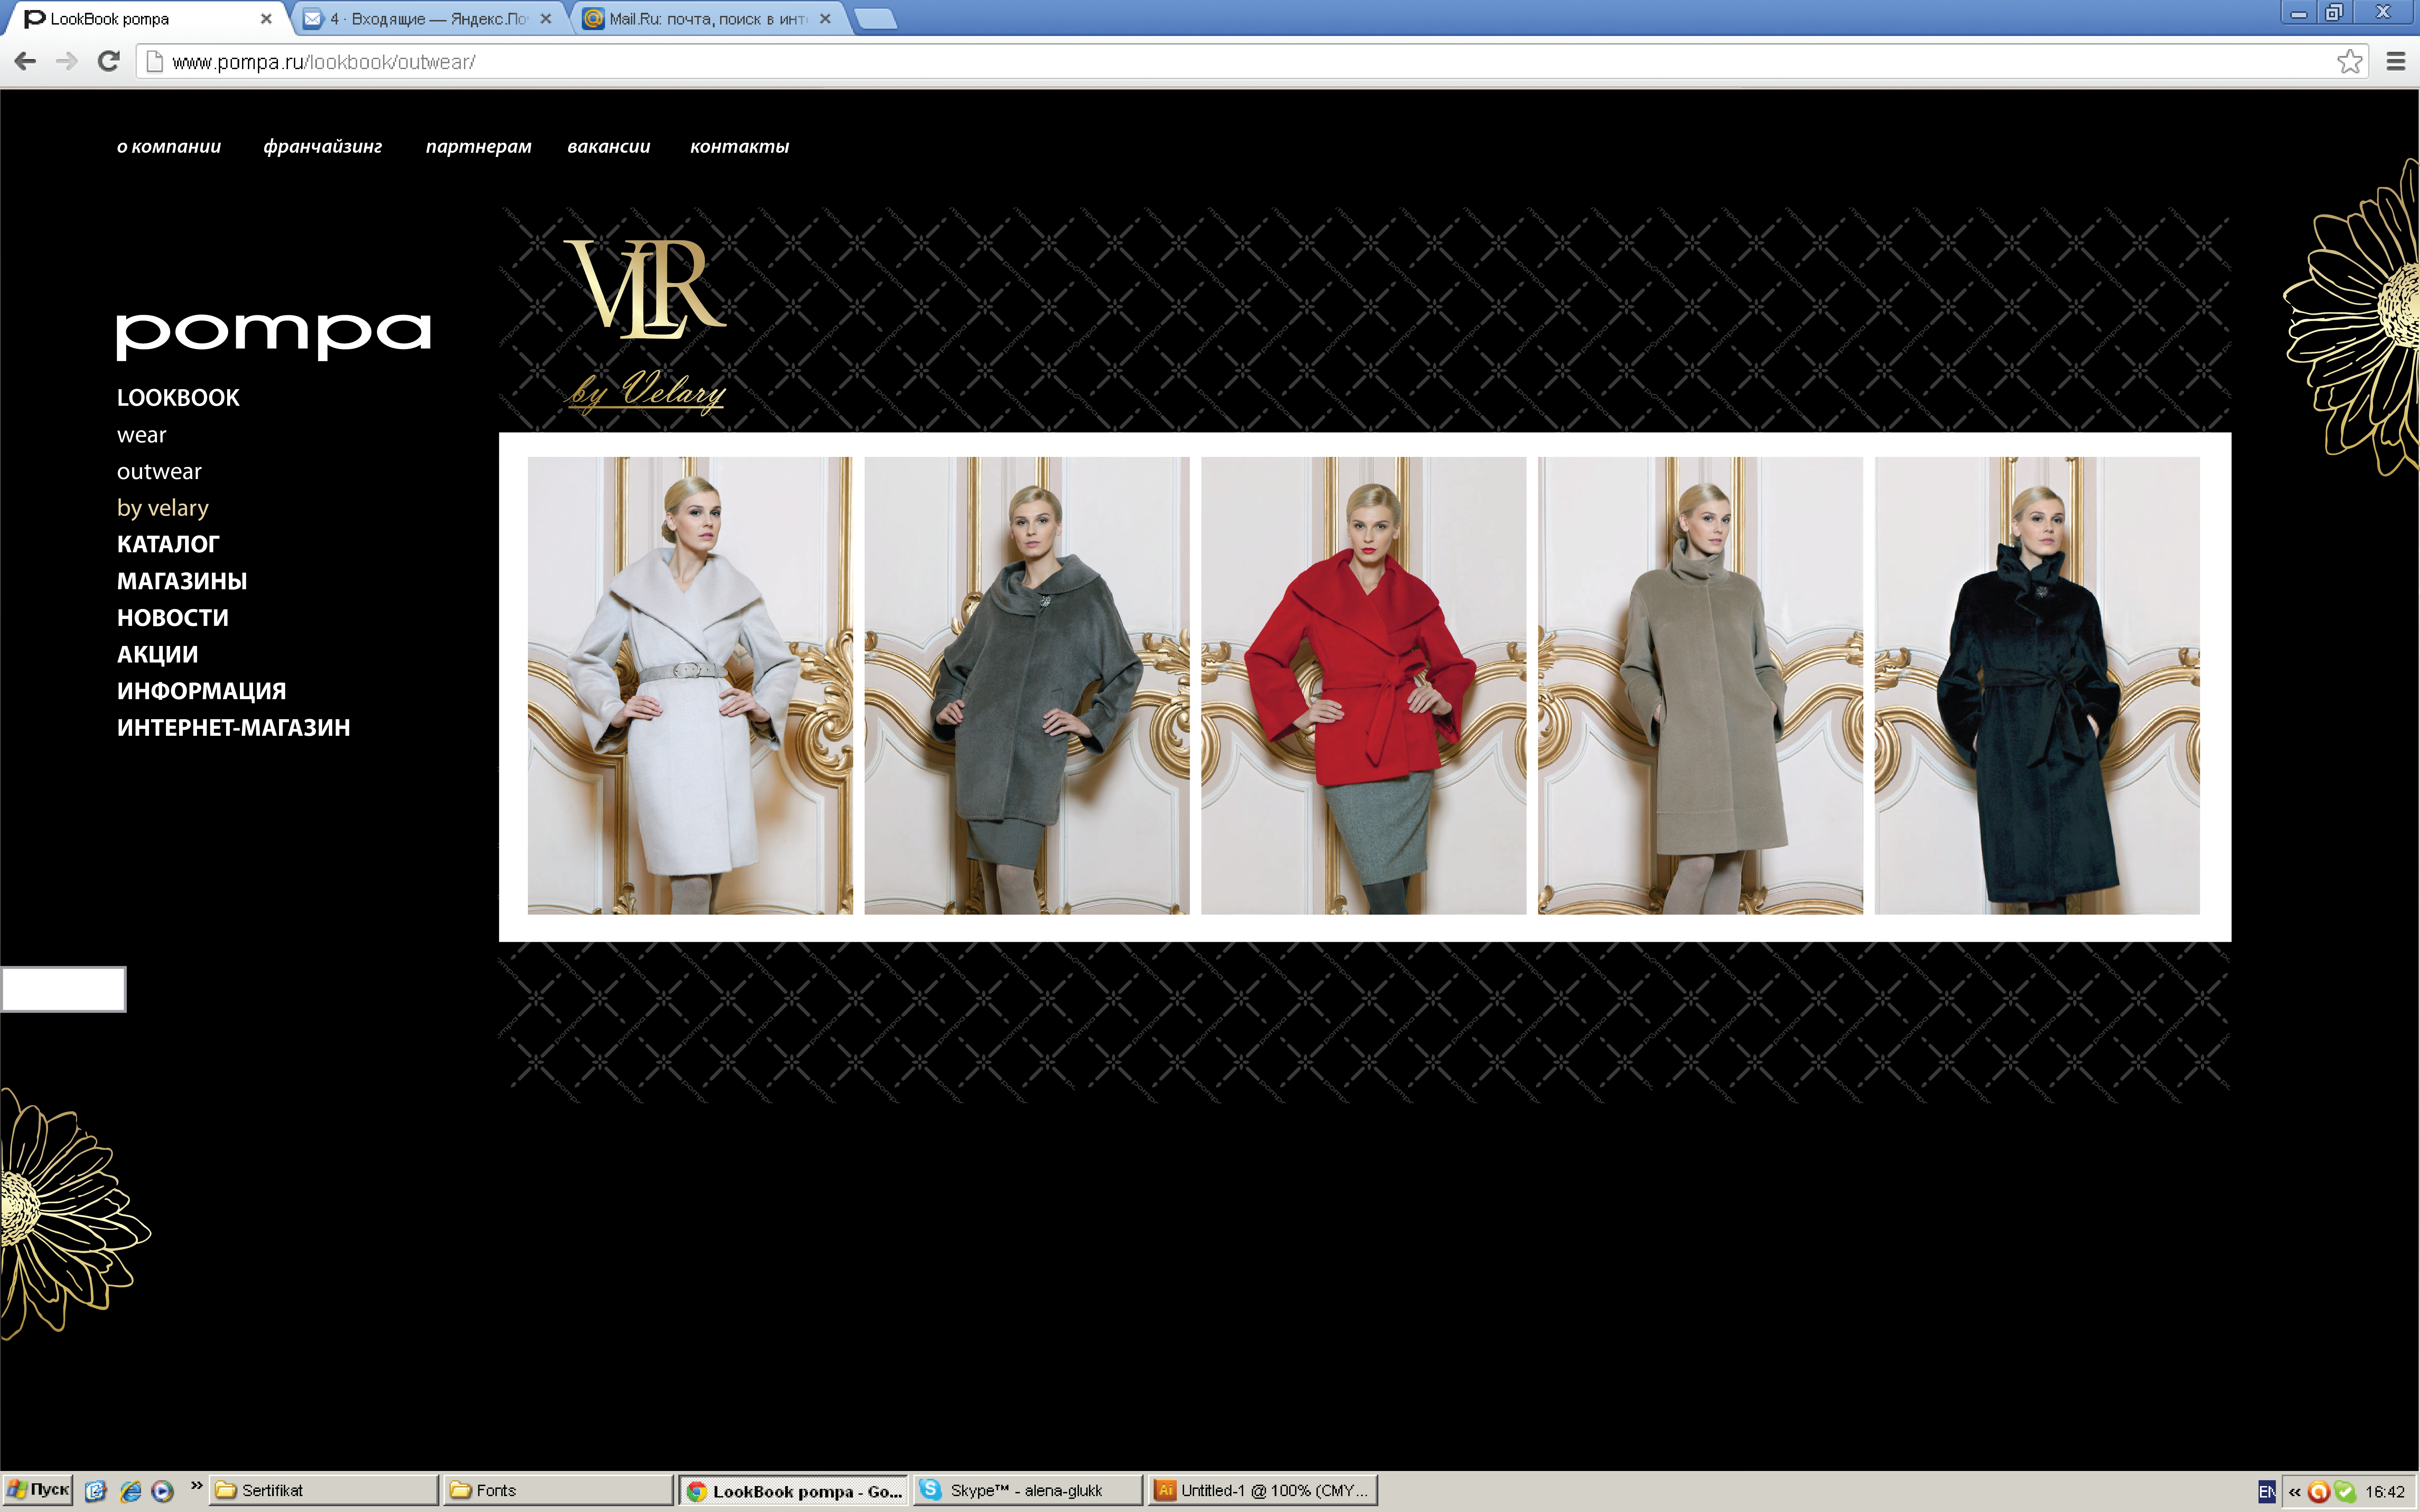2420x1512 pixels.
Task: Select the by velary lookbook link
Action: [x=163, y=508]
